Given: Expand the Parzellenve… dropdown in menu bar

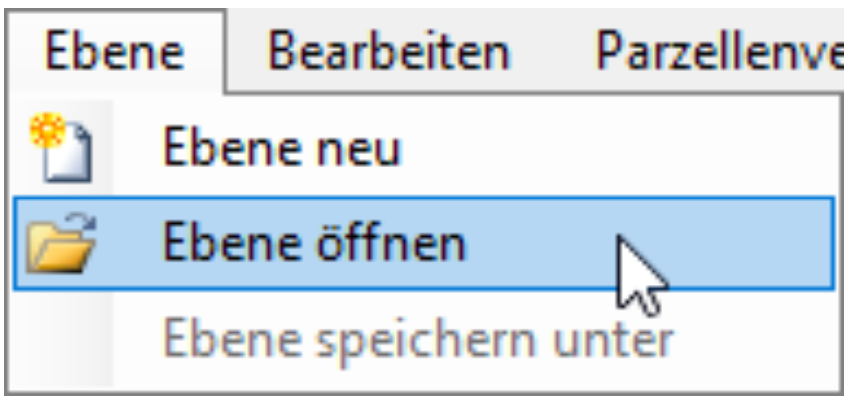Looking at the screenshot, I should tap(718, 50).
